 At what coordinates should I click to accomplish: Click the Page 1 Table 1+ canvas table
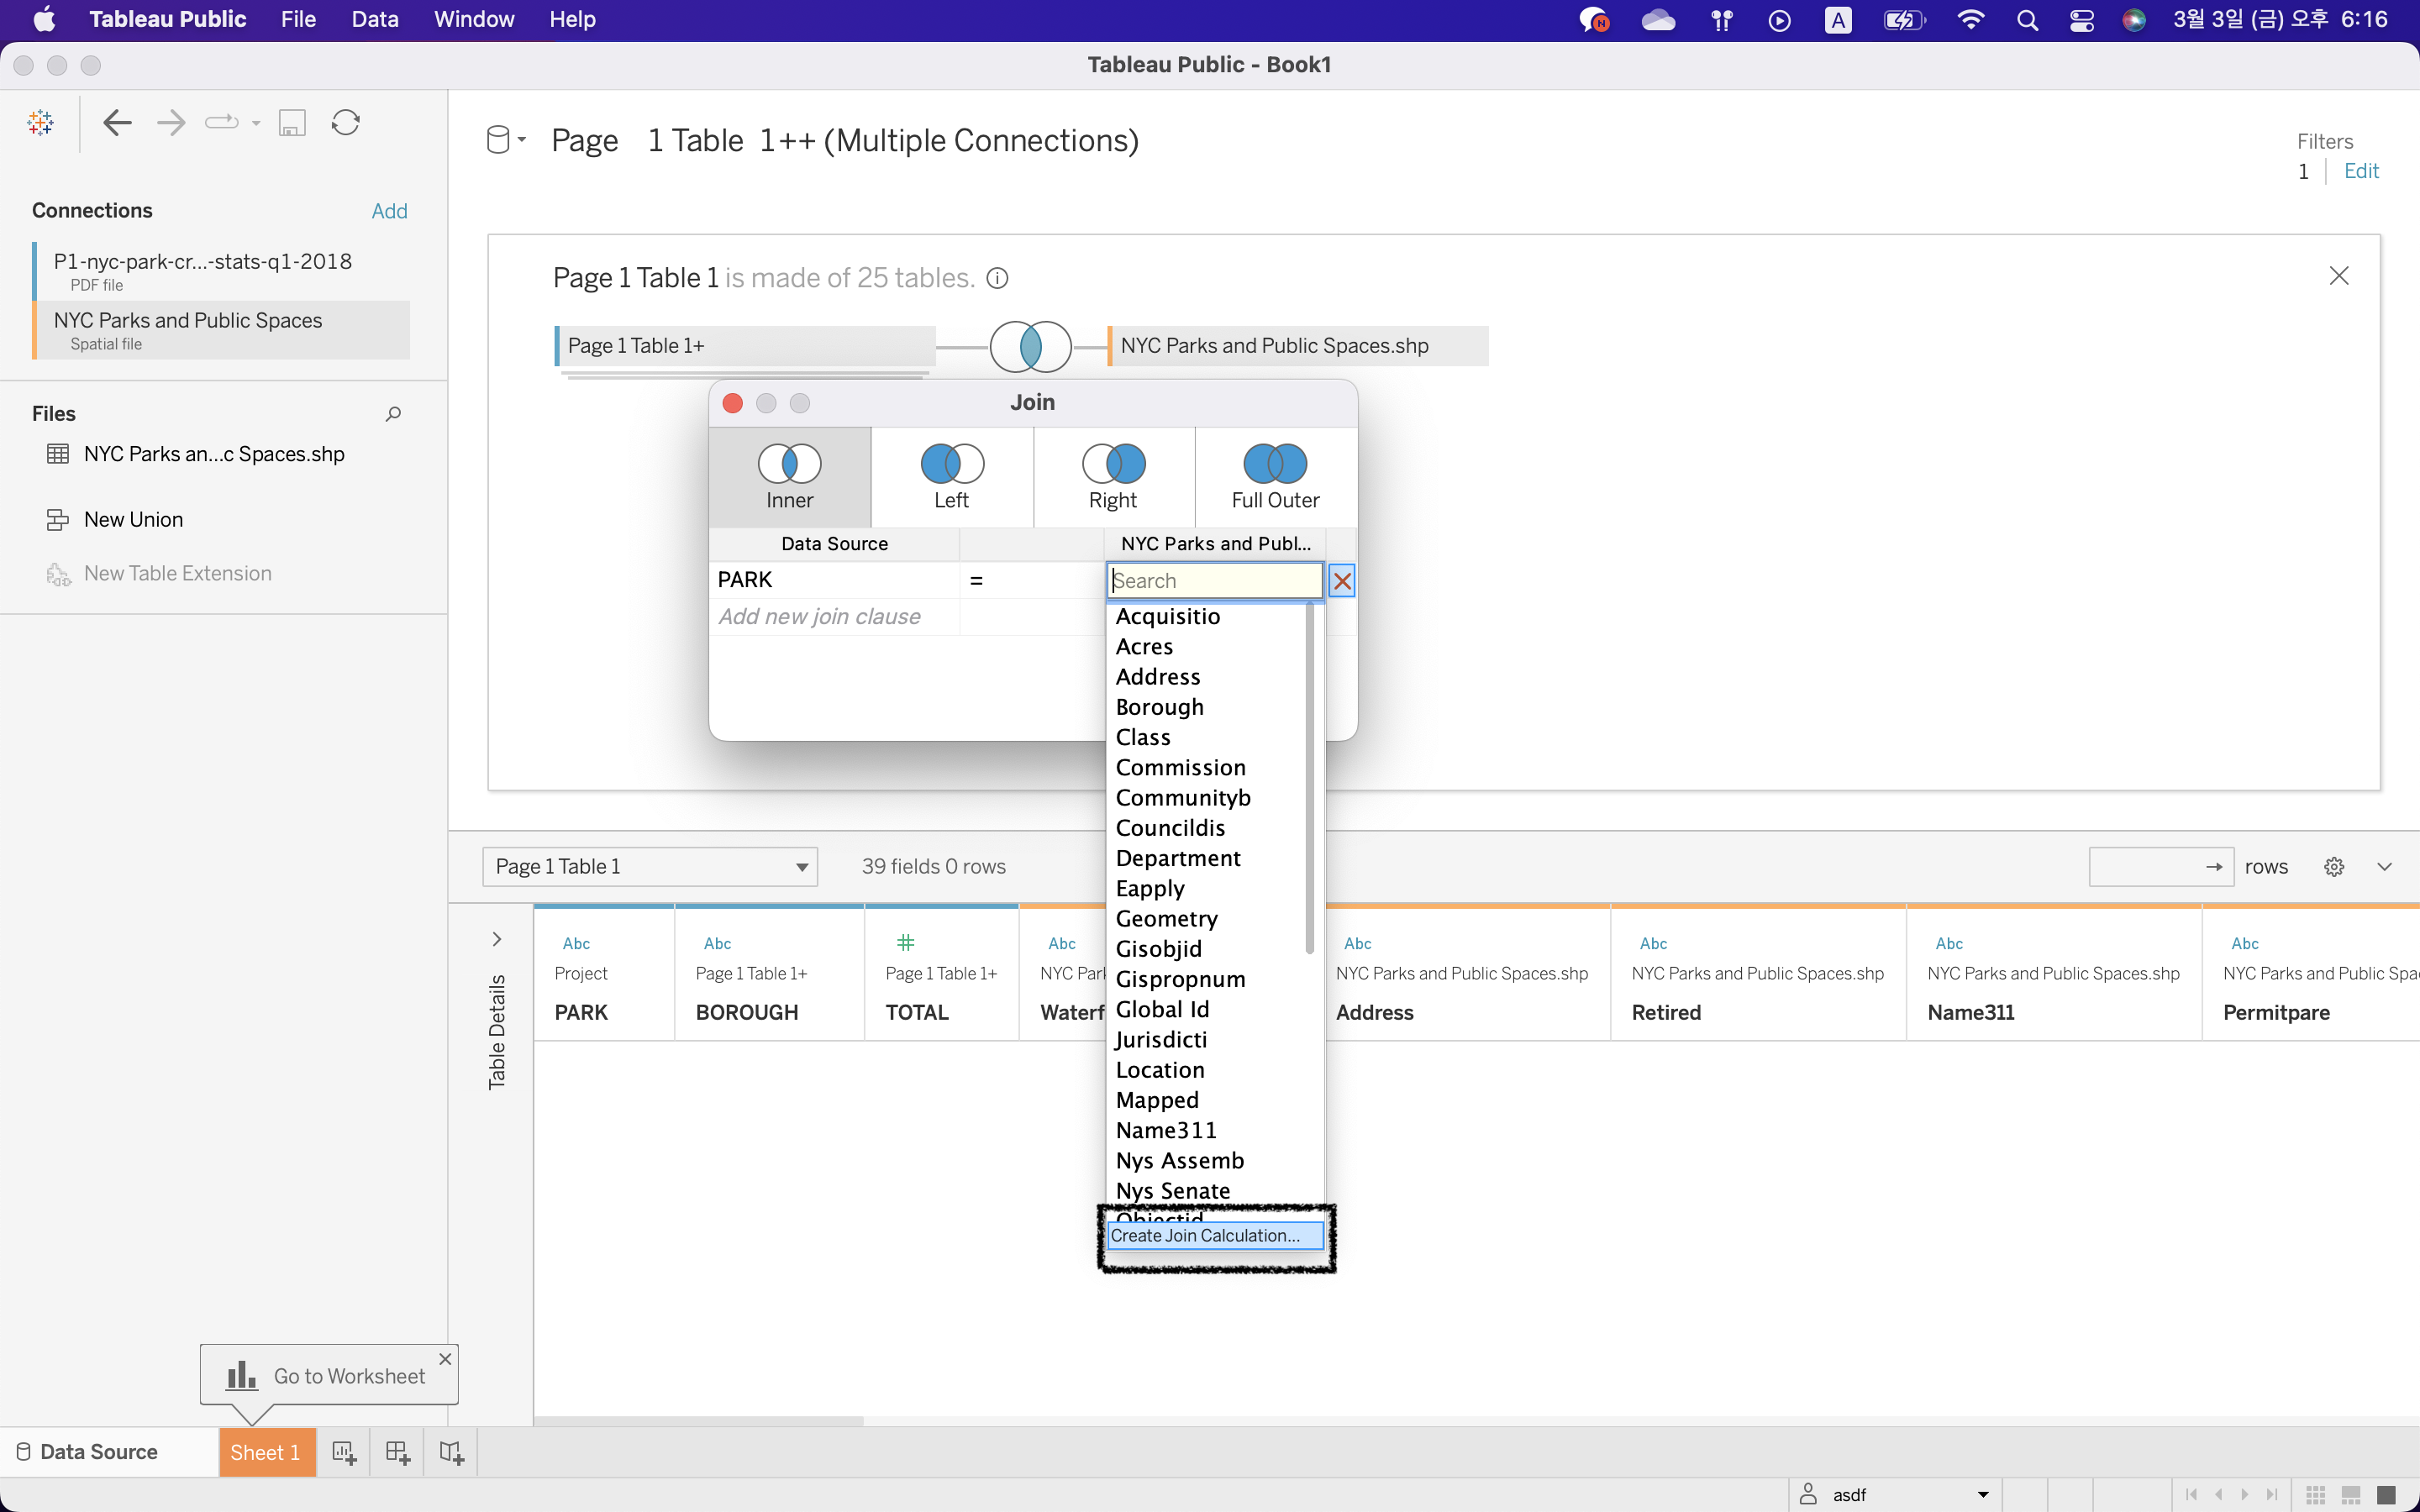coord(745,346)
